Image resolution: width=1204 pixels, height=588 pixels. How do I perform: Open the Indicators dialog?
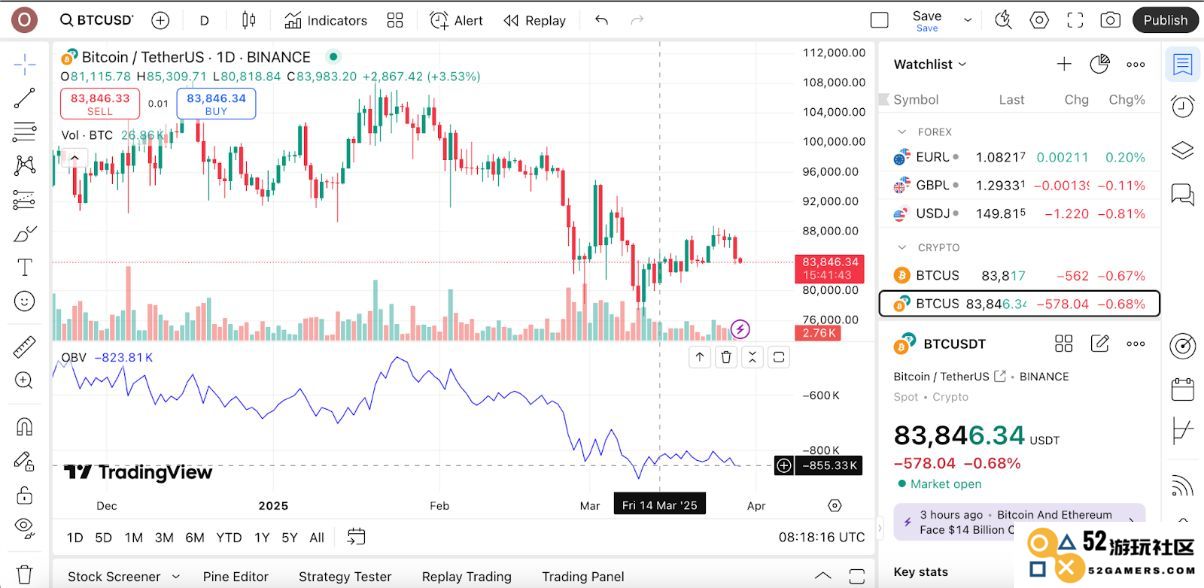(x=326, y=20)
